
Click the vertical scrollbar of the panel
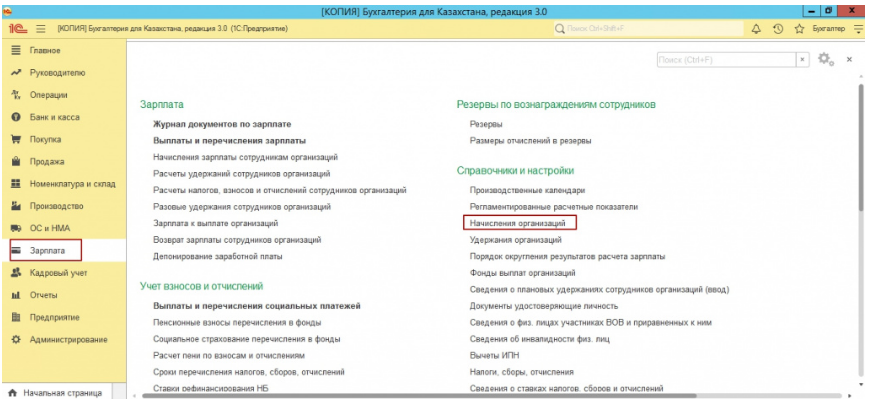tap(861, 147)
